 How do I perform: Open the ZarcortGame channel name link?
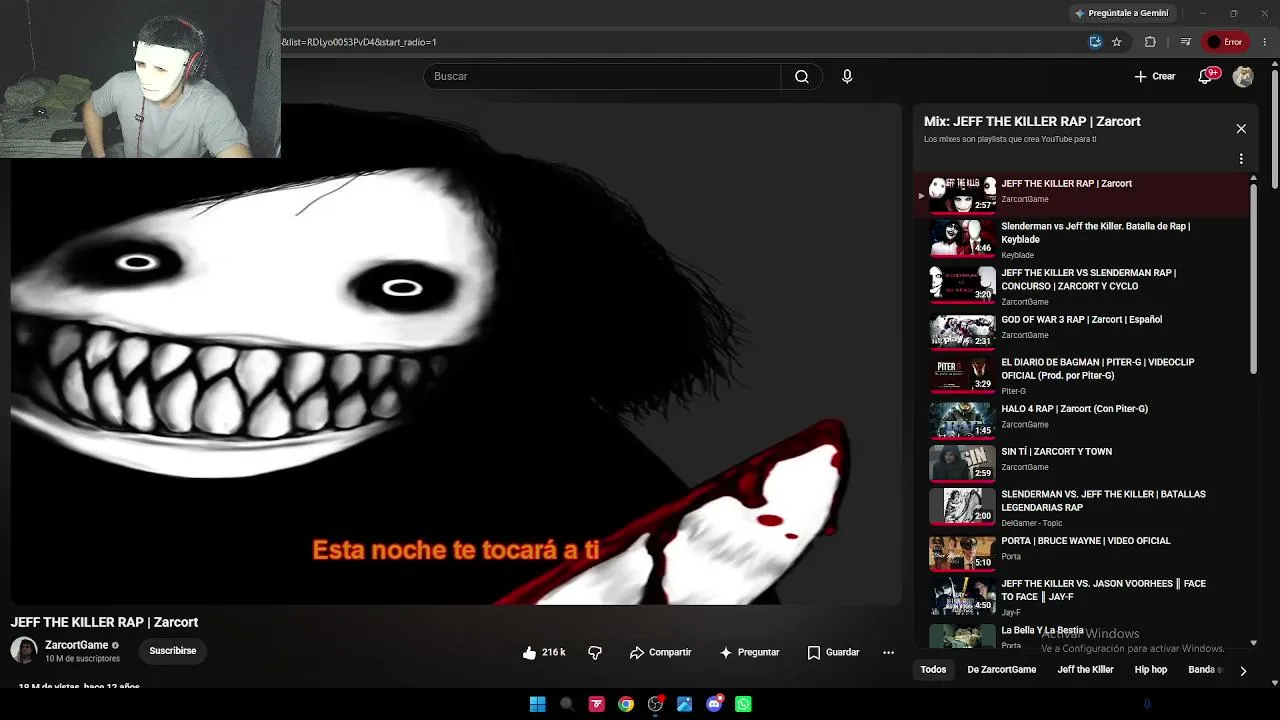click(x=76, y=645)
